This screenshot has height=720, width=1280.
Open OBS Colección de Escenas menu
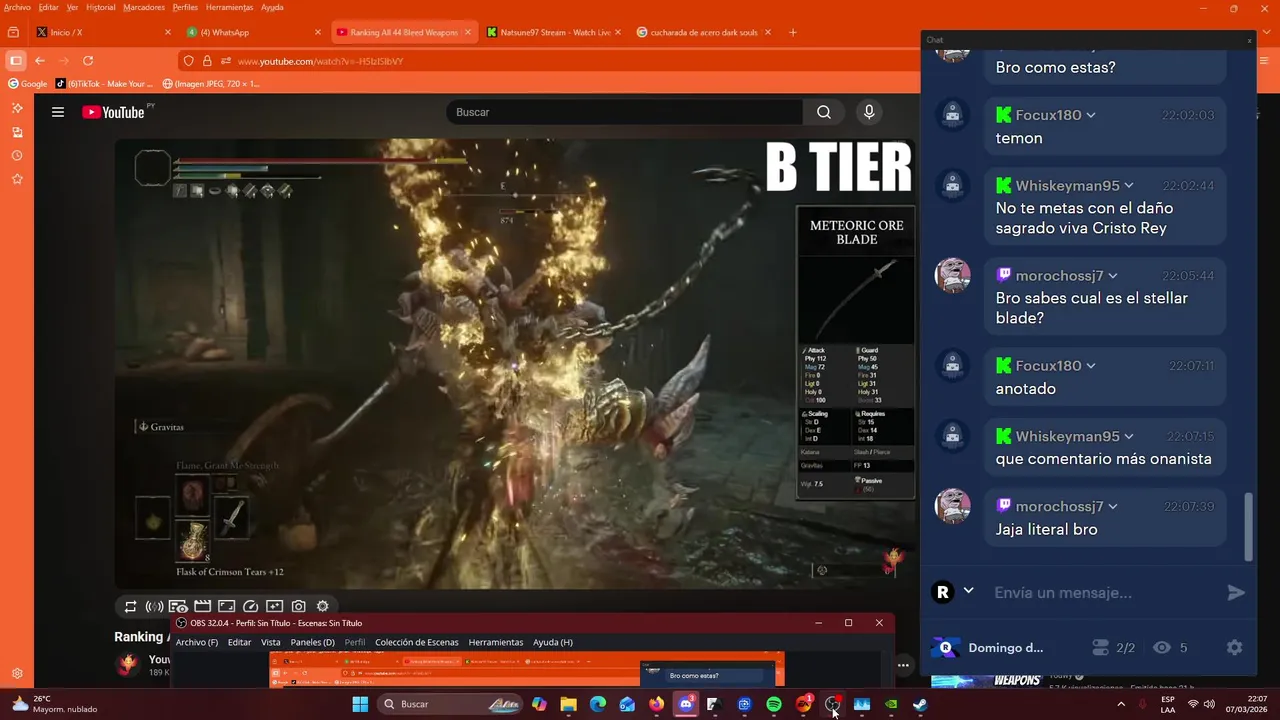point(416,642)
